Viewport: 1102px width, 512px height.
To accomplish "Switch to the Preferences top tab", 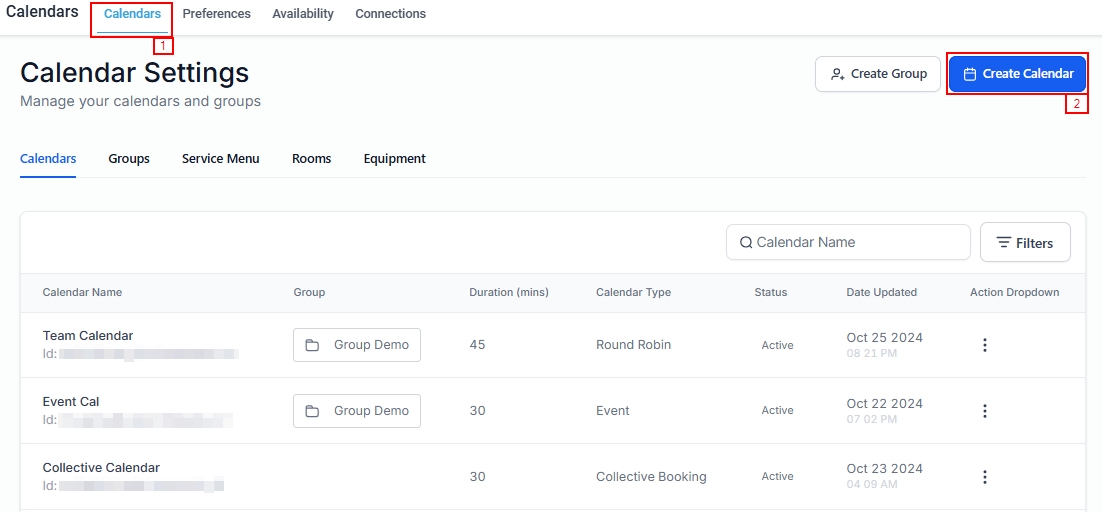I will pyautogui.click(x=216, y=14).
